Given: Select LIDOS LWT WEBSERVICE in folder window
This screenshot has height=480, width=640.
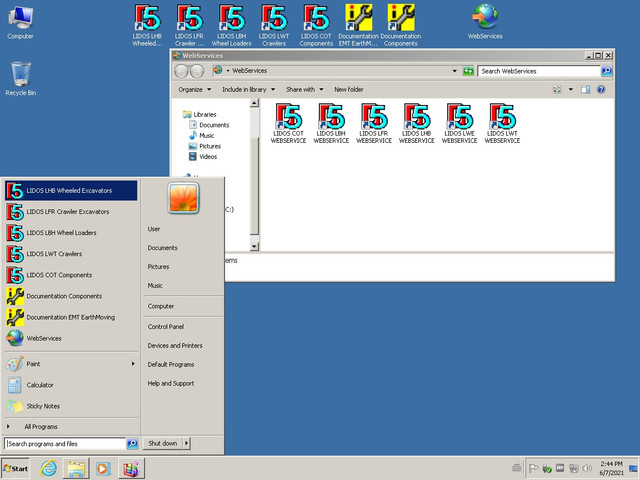Looking at the screenshot, I should pos(502,123).
